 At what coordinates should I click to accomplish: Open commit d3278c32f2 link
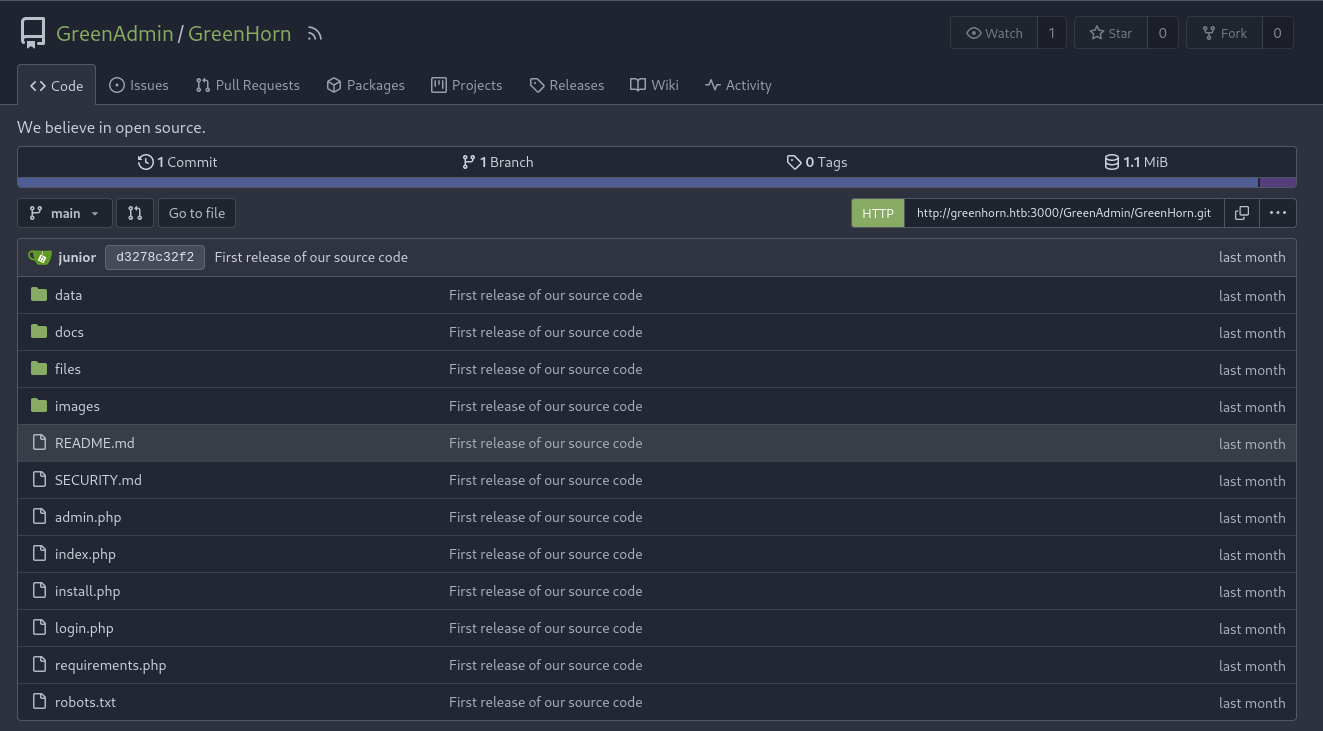(155, 257)
